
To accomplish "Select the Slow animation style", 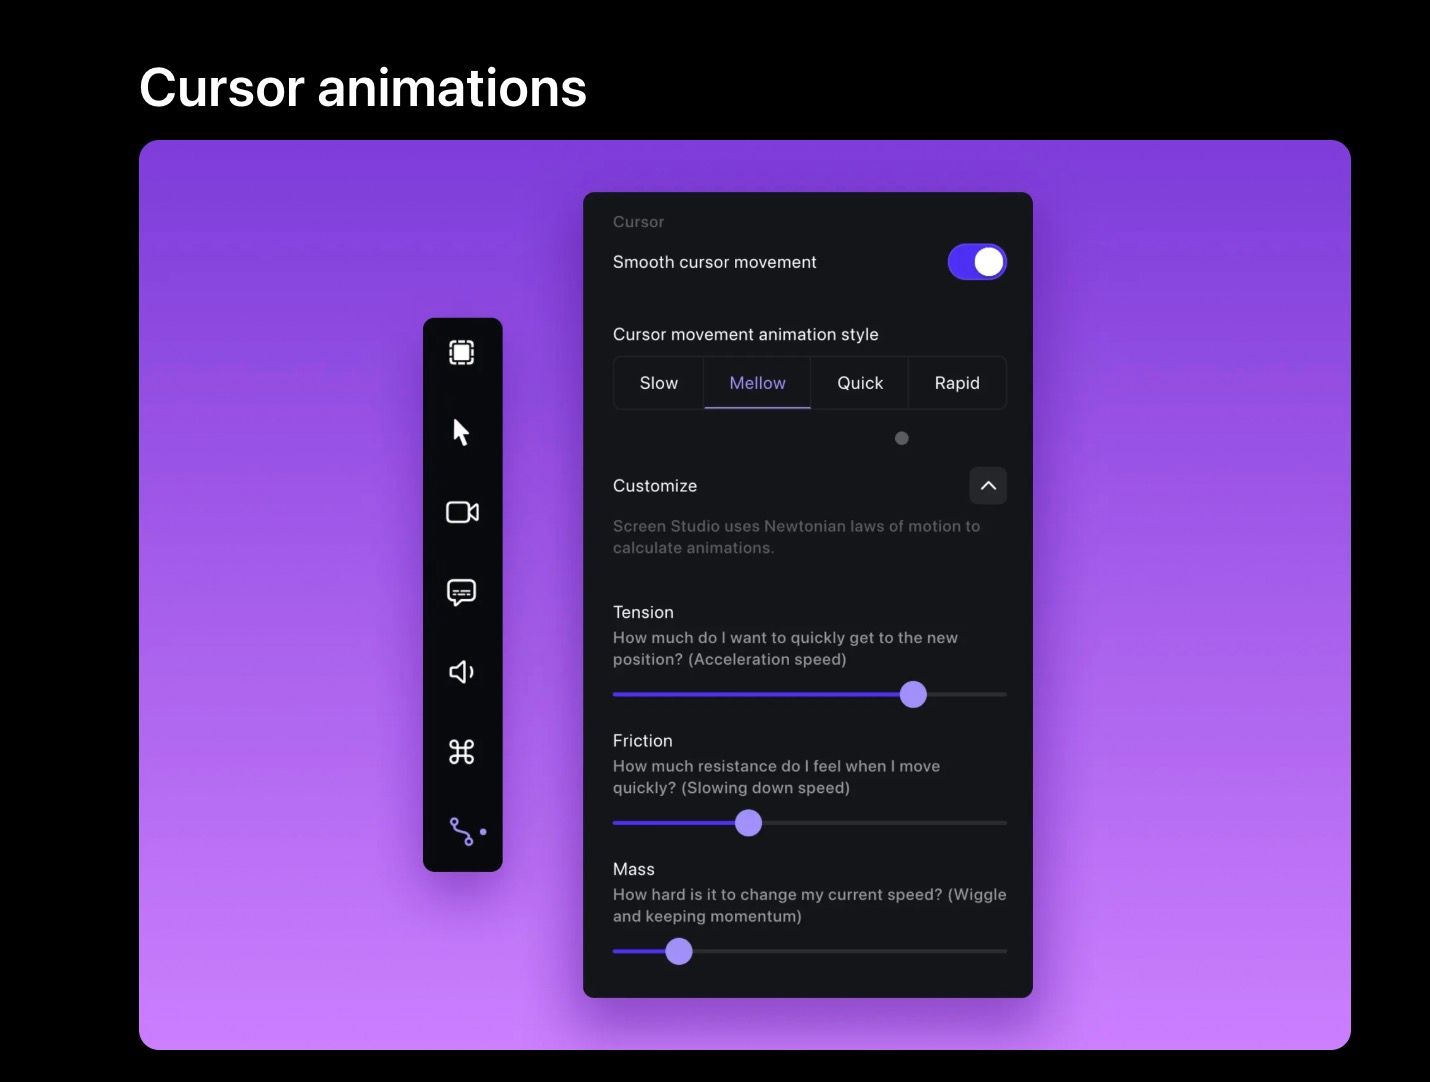I will [659, 383].
